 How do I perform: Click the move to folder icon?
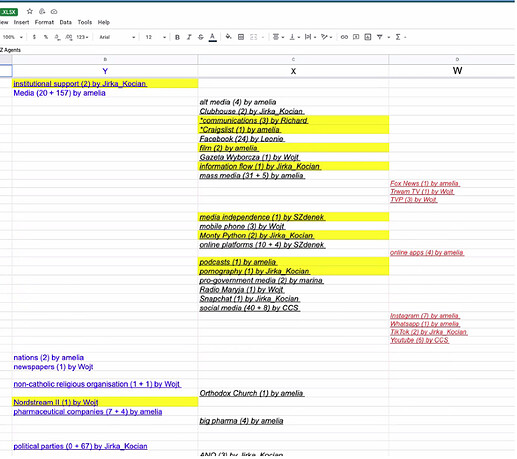point(42,11)
